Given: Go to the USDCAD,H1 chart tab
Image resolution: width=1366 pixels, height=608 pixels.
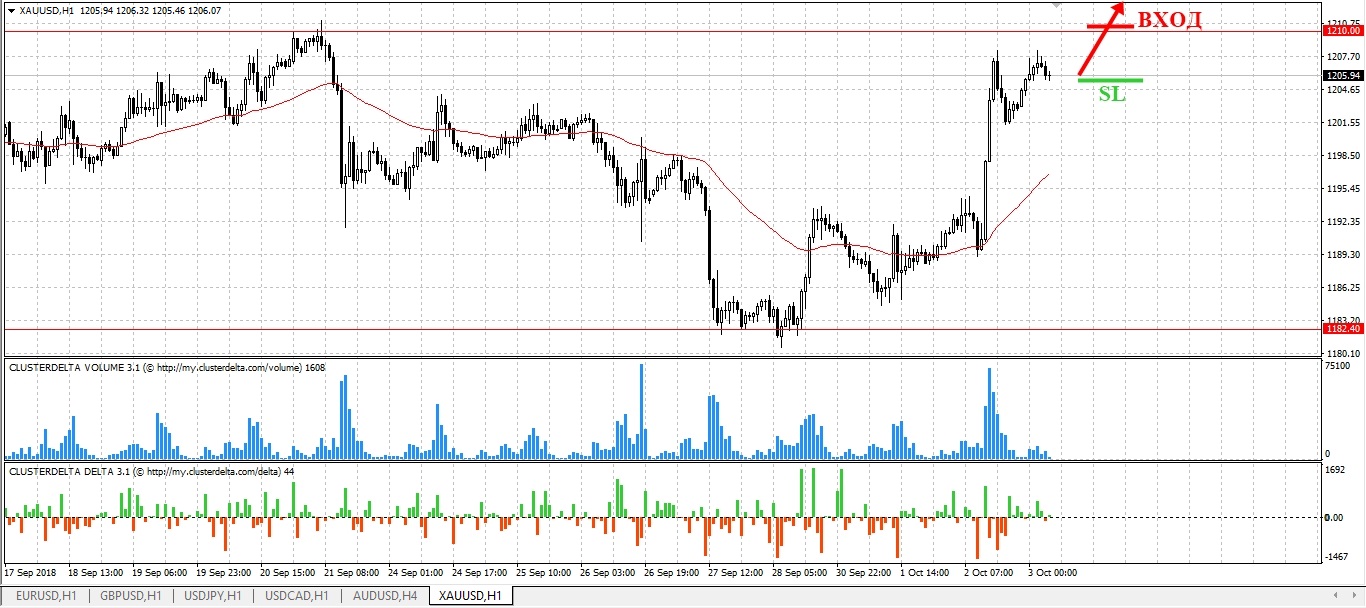Looking at the screenshot, I should [x=297, y=596].
